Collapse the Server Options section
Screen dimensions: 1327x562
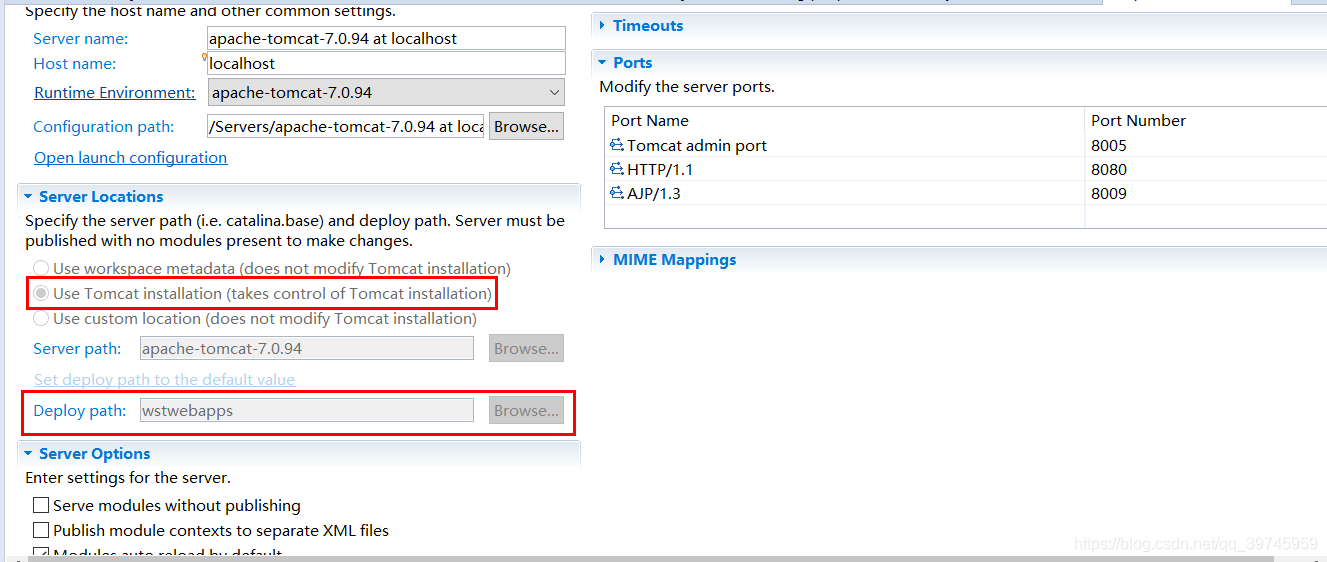[x=29, y=454]
